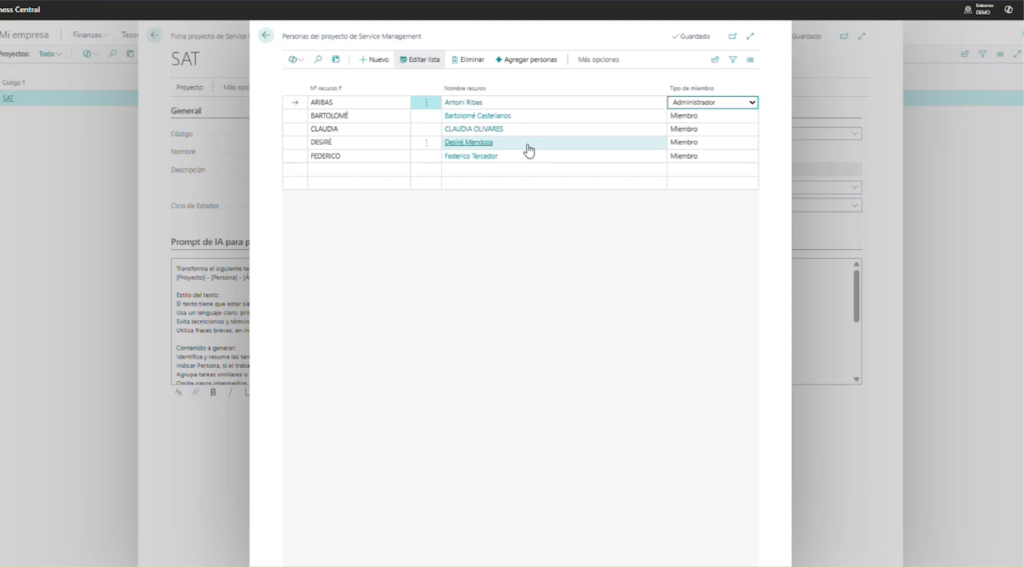This screenshot has width=1024, height=567.
Task: Open the Todo view dropdown
Action: [49, 54]
